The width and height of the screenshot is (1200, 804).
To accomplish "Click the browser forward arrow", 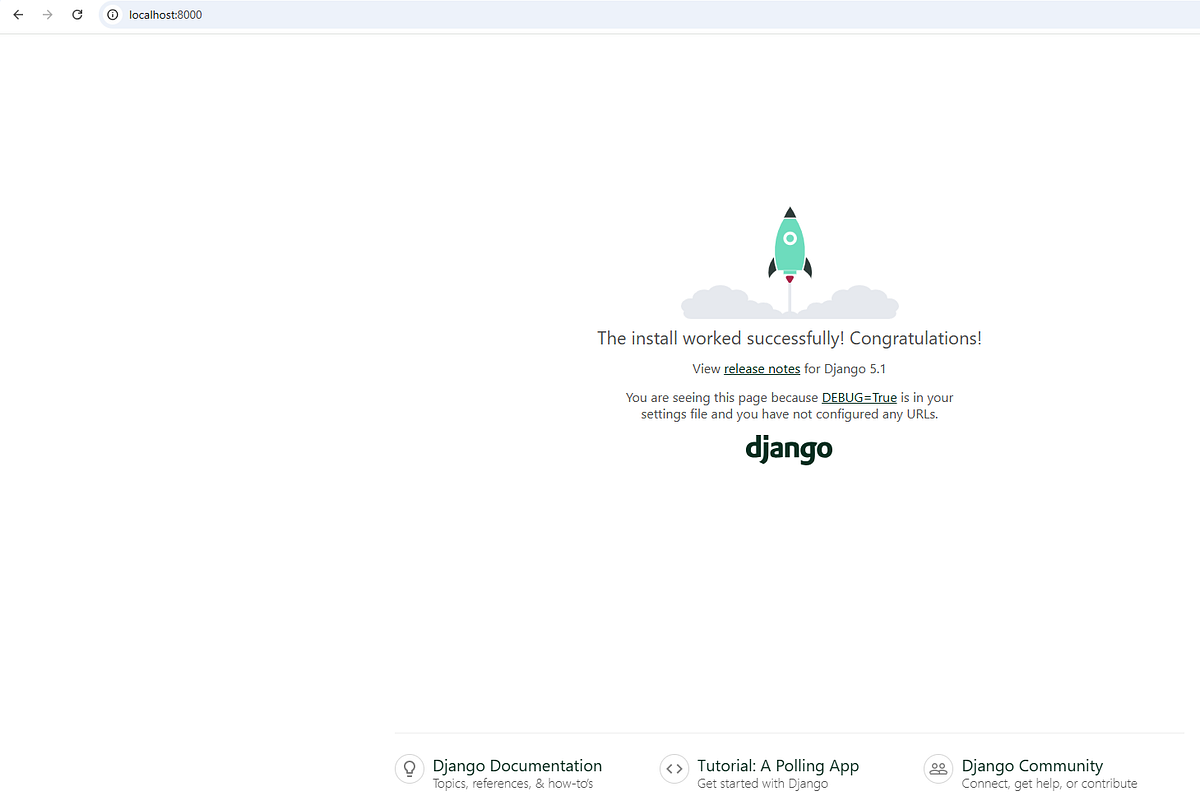I will coord(47,15).
